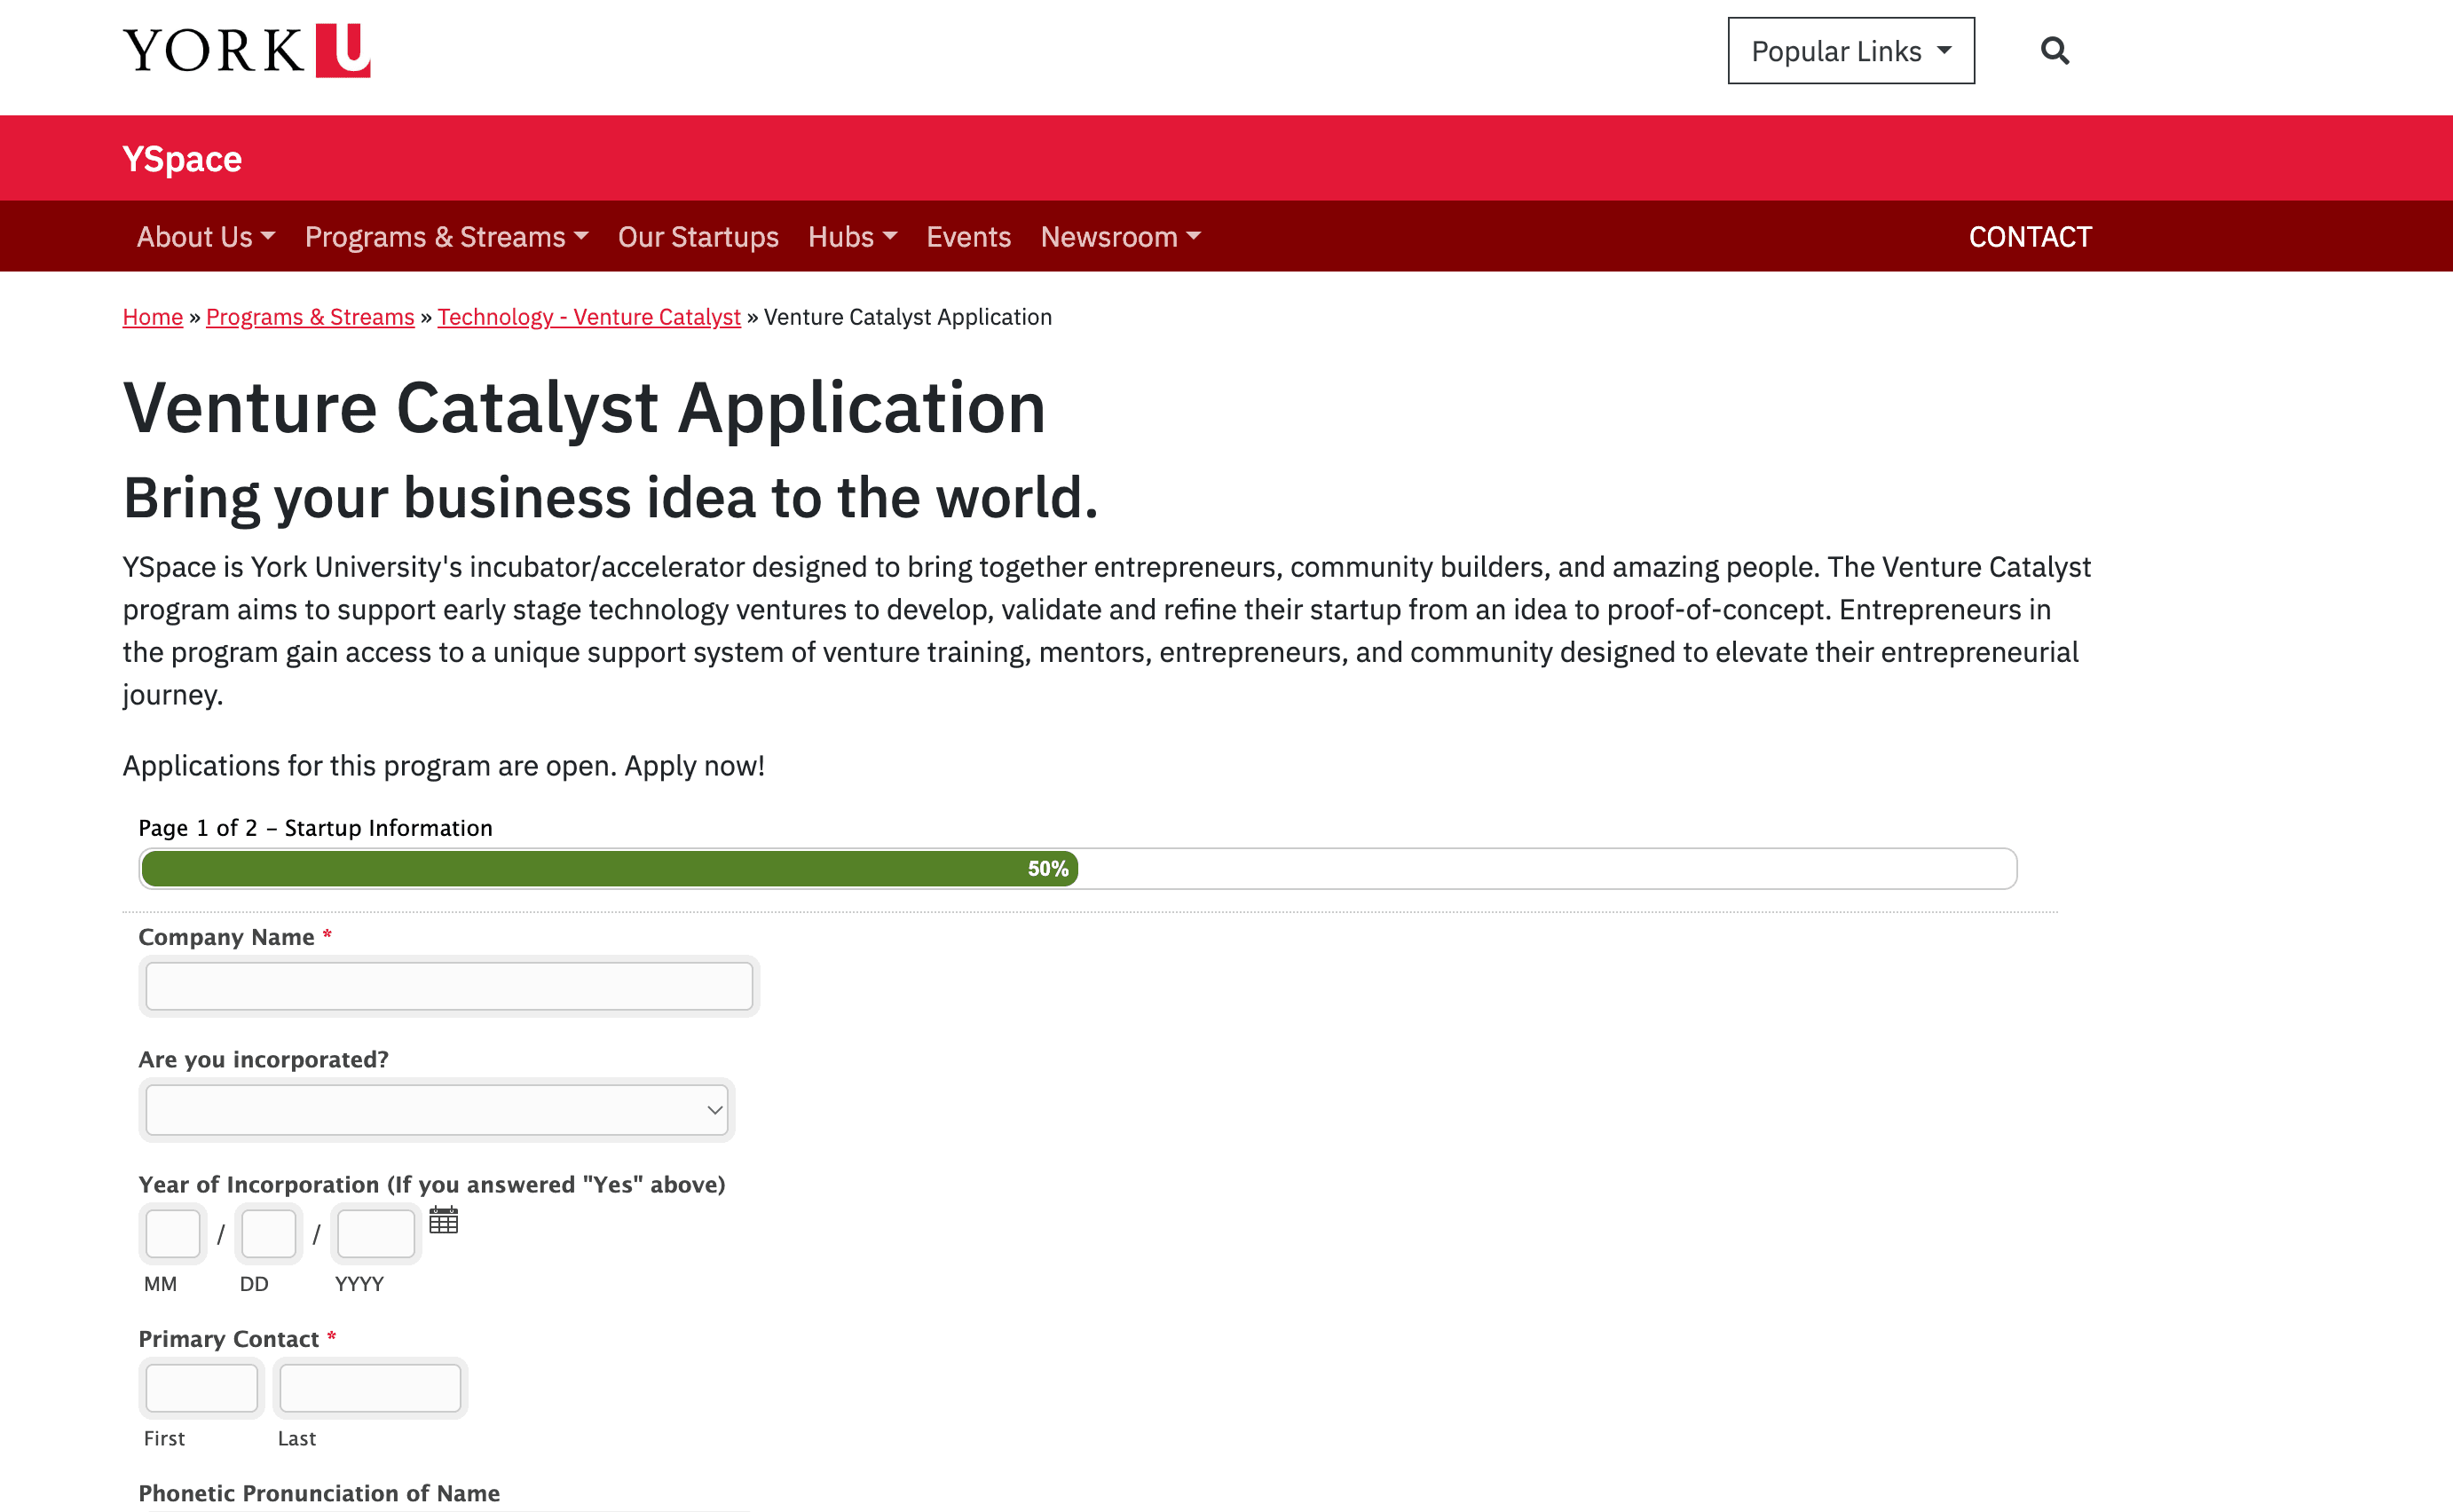Viewport: 2453px width, 1512px height.
Task: Focus the YYYY year field
Action: click(x=376, y=1234)
